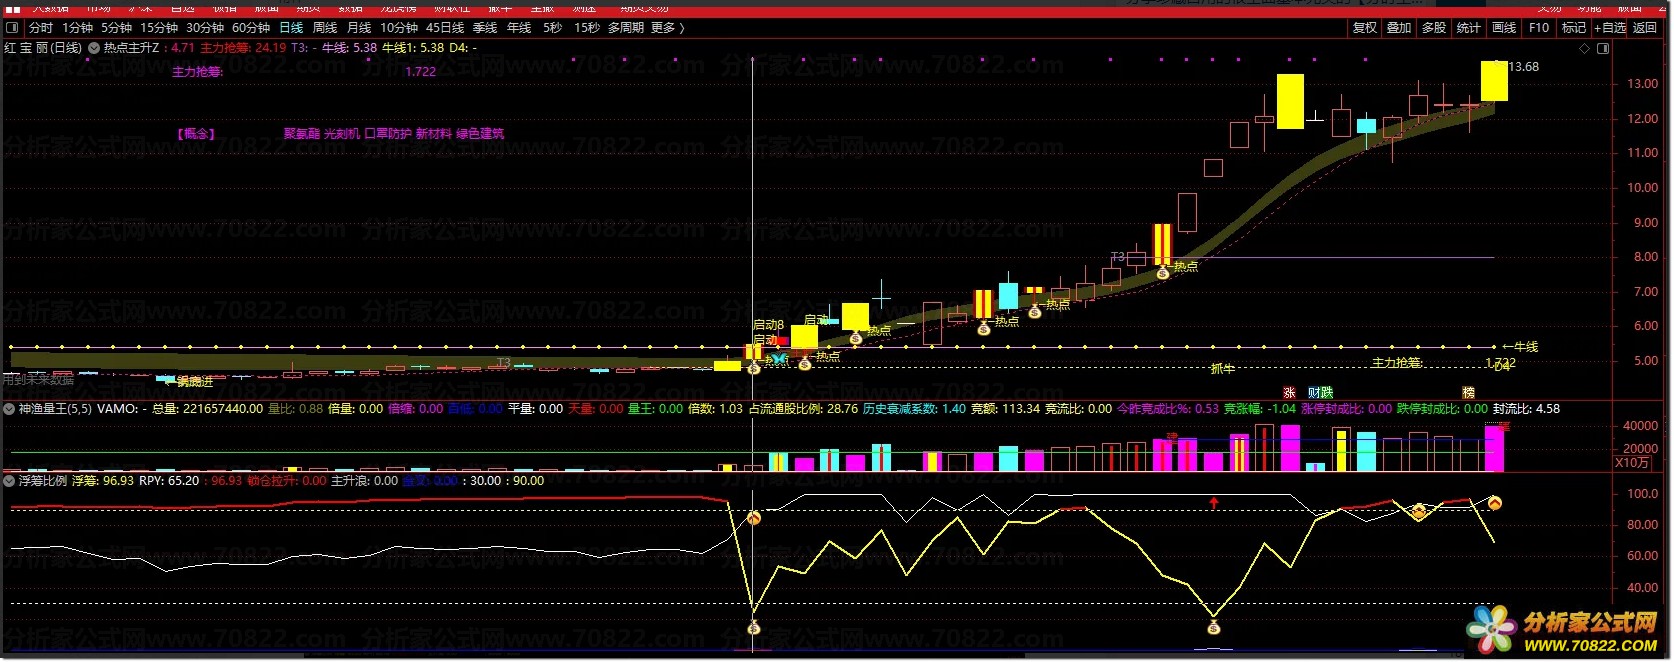Image resolution: width=1674 pixels, height=662 pixels.
Task: Click 返回 back button
Action: [1645, 28]
